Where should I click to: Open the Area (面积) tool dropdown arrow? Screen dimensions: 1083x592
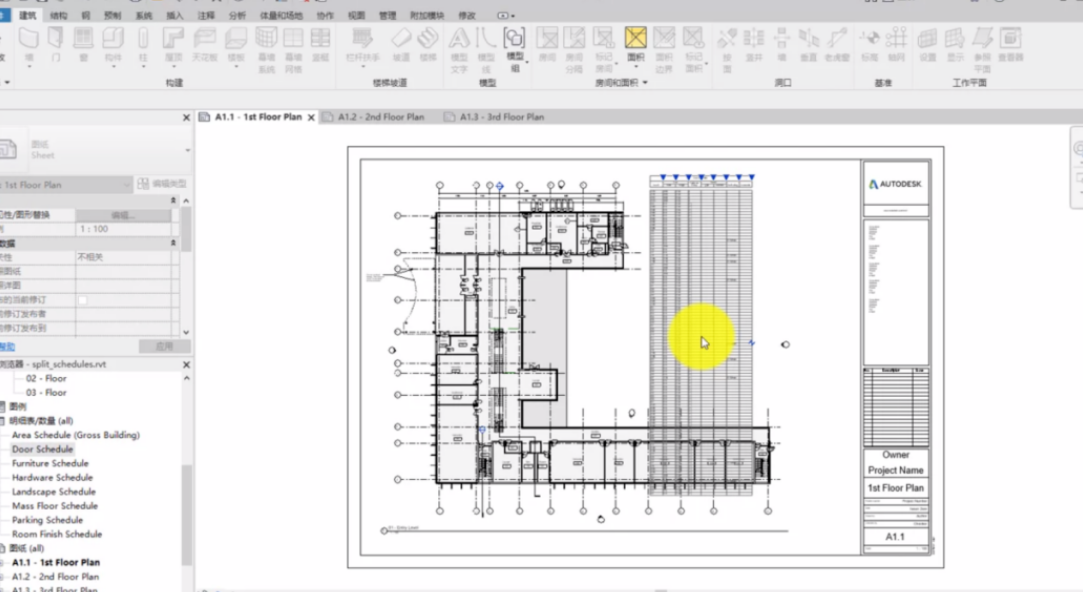[635, 67]
